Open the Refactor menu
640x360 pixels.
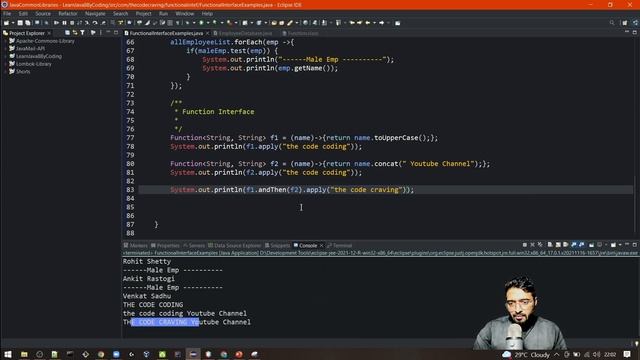point(68,13)
